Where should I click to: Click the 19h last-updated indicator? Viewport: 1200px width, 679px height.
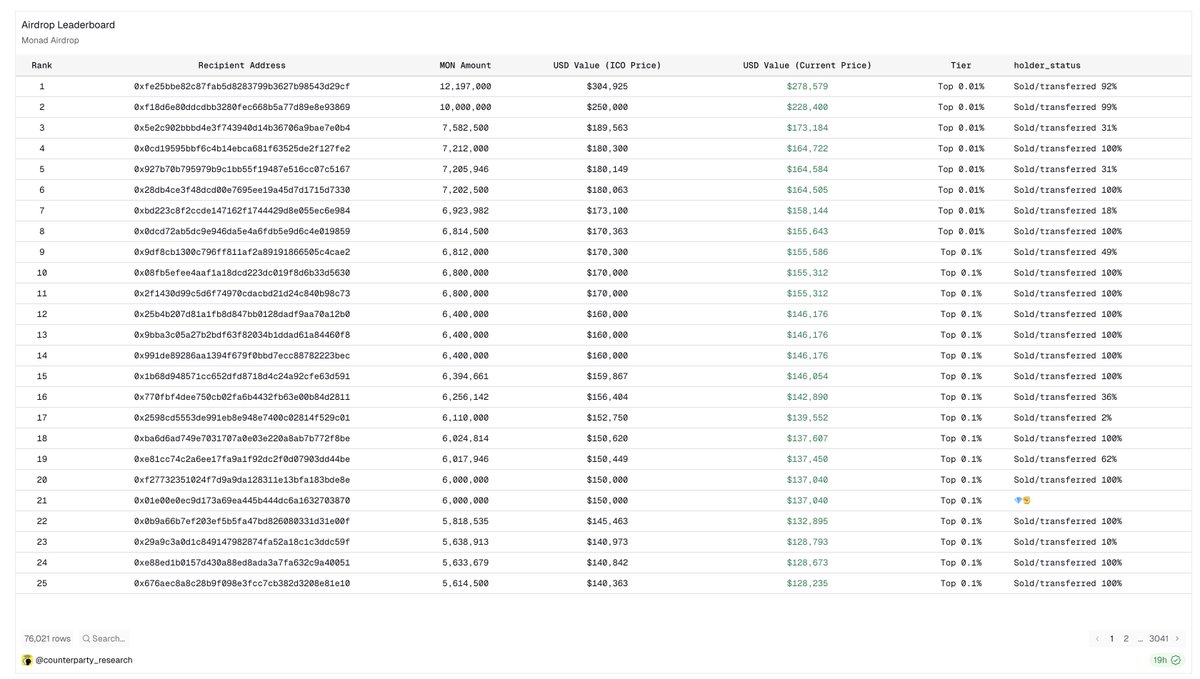[1160, 660]
